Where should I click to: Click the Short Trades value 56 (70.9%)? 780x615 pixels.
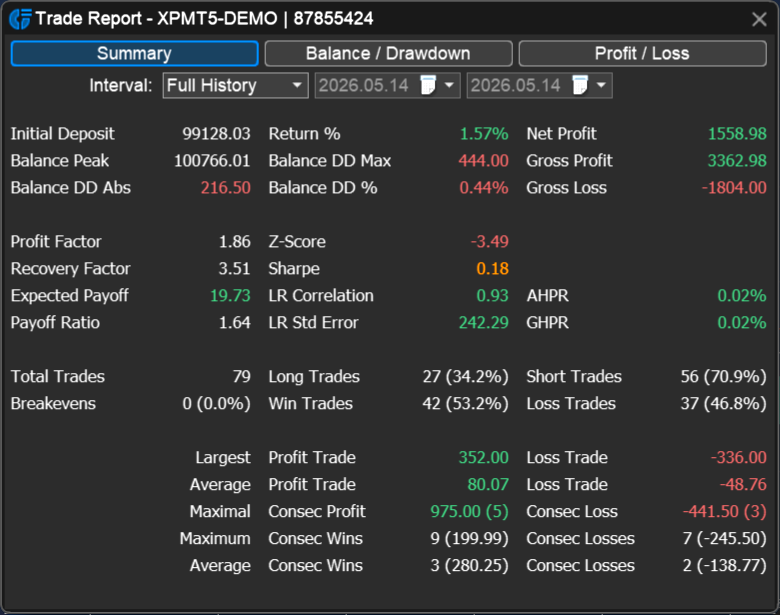pos(724,377)
